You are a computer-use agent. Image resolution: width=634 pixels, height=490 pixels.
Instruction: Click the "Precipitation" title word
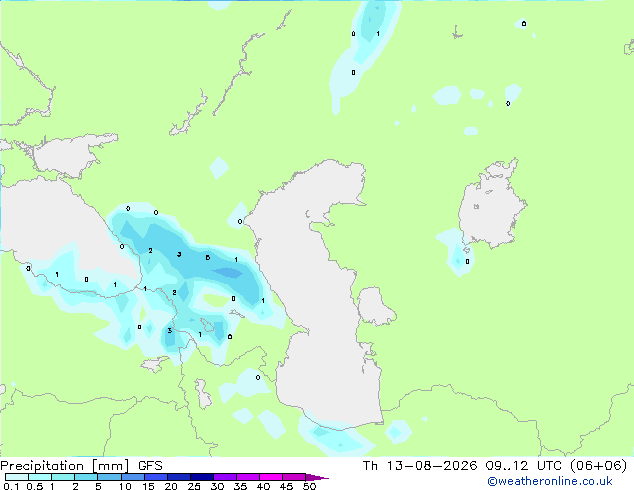click(42, 466)
